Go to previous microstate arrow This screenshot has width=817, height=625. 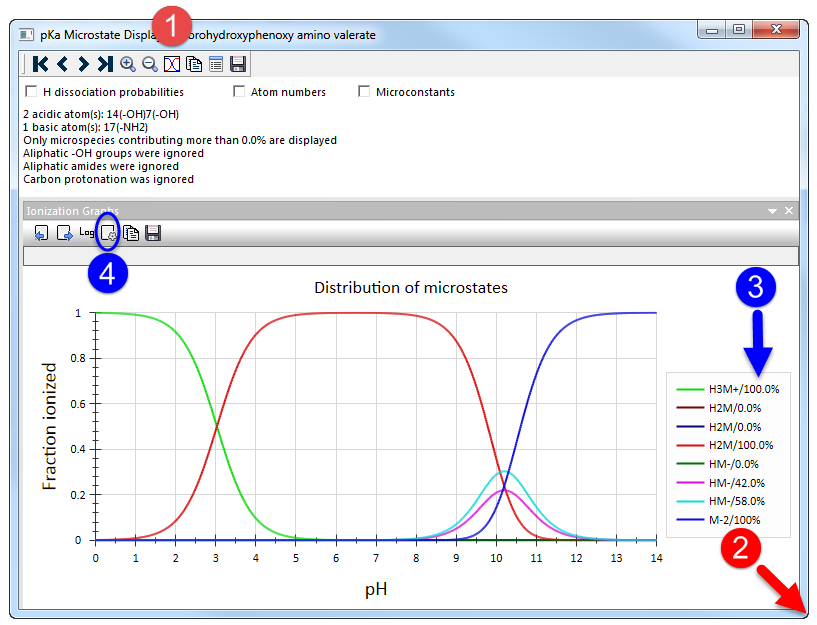pos(63,64)
